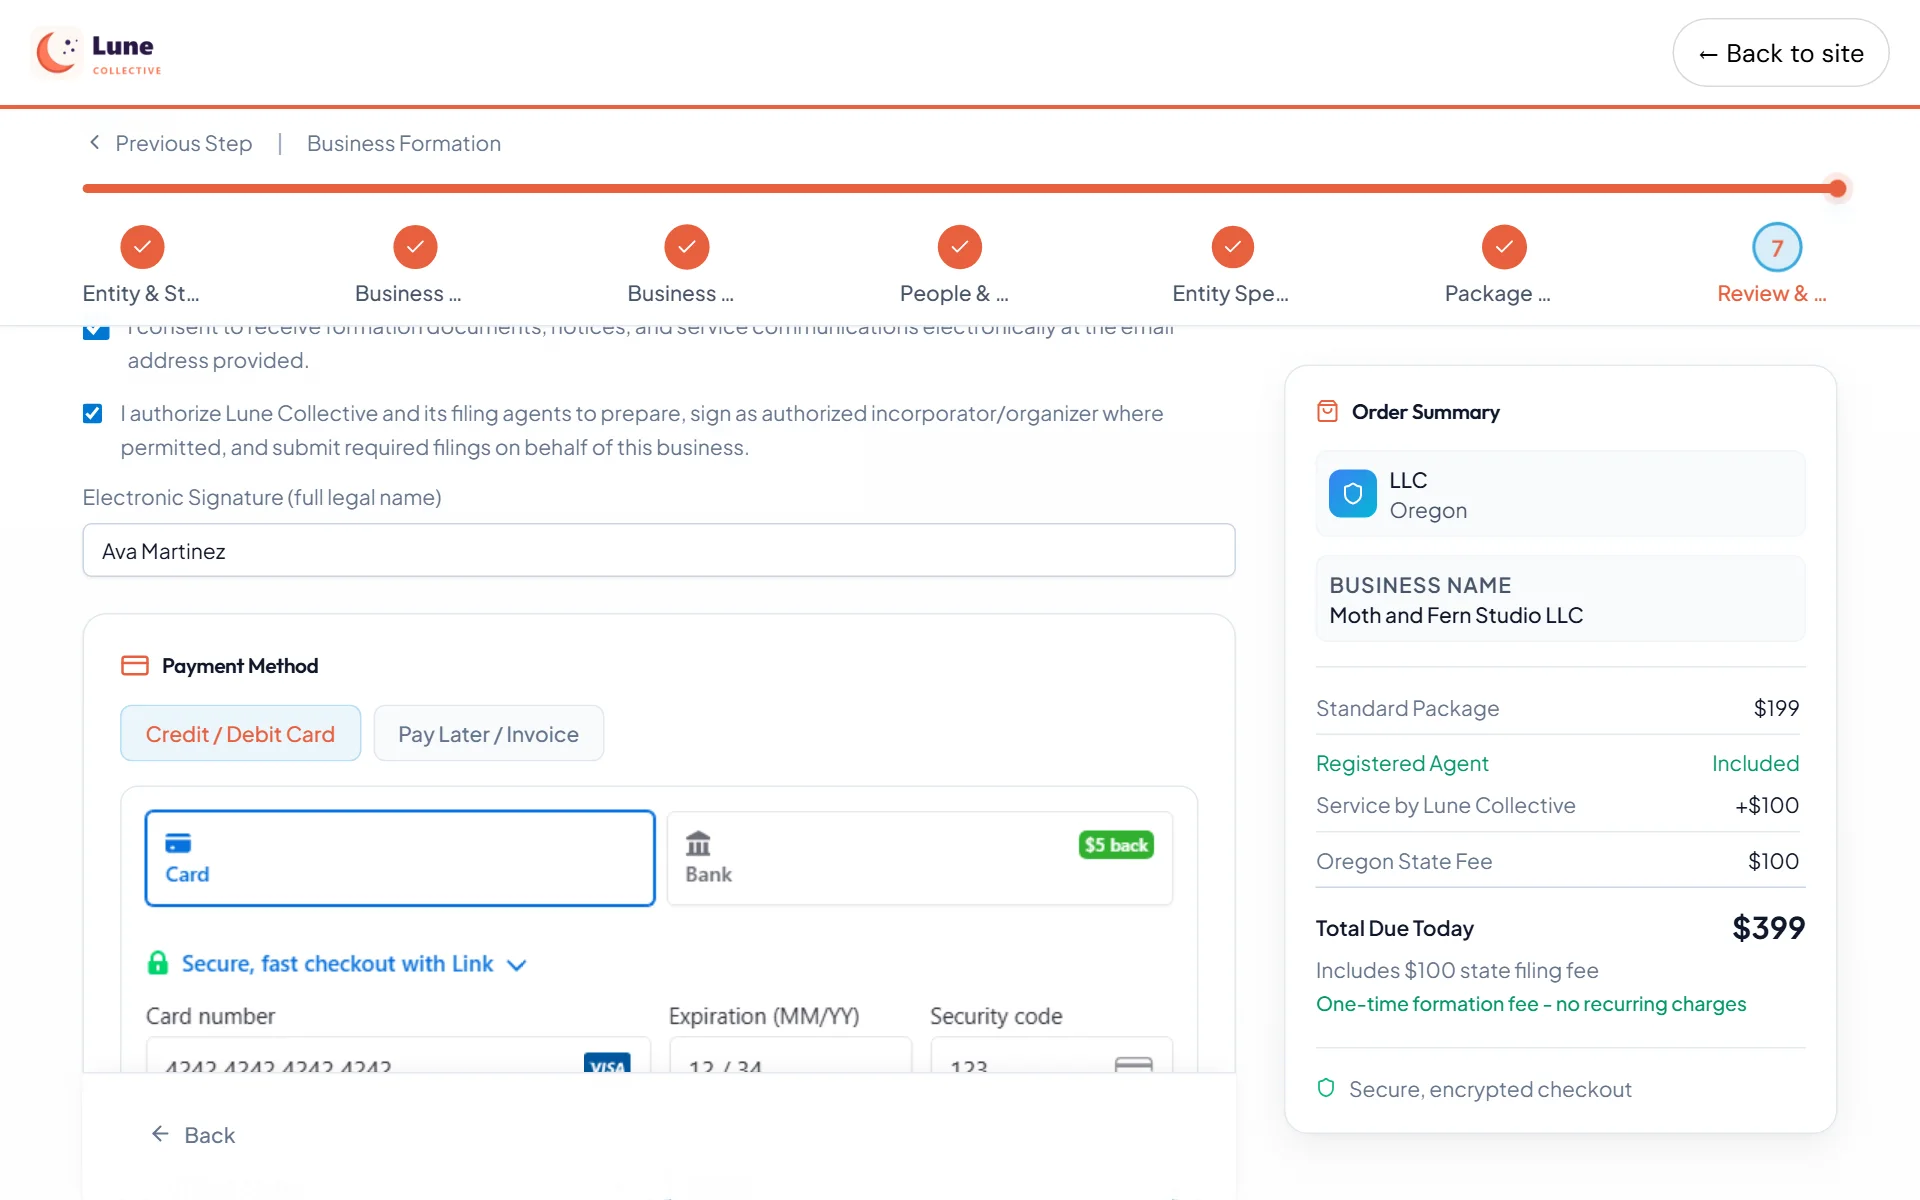1920x1200 pixels.
Task: Jump to the Entity Spe... step checkmark
Action: 1232,247
